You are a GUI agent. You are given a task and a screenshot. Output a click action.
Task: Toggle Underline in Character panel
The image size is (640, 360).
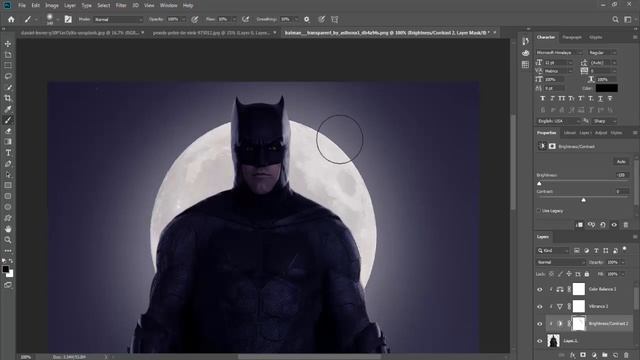click(x=600, y=98)
